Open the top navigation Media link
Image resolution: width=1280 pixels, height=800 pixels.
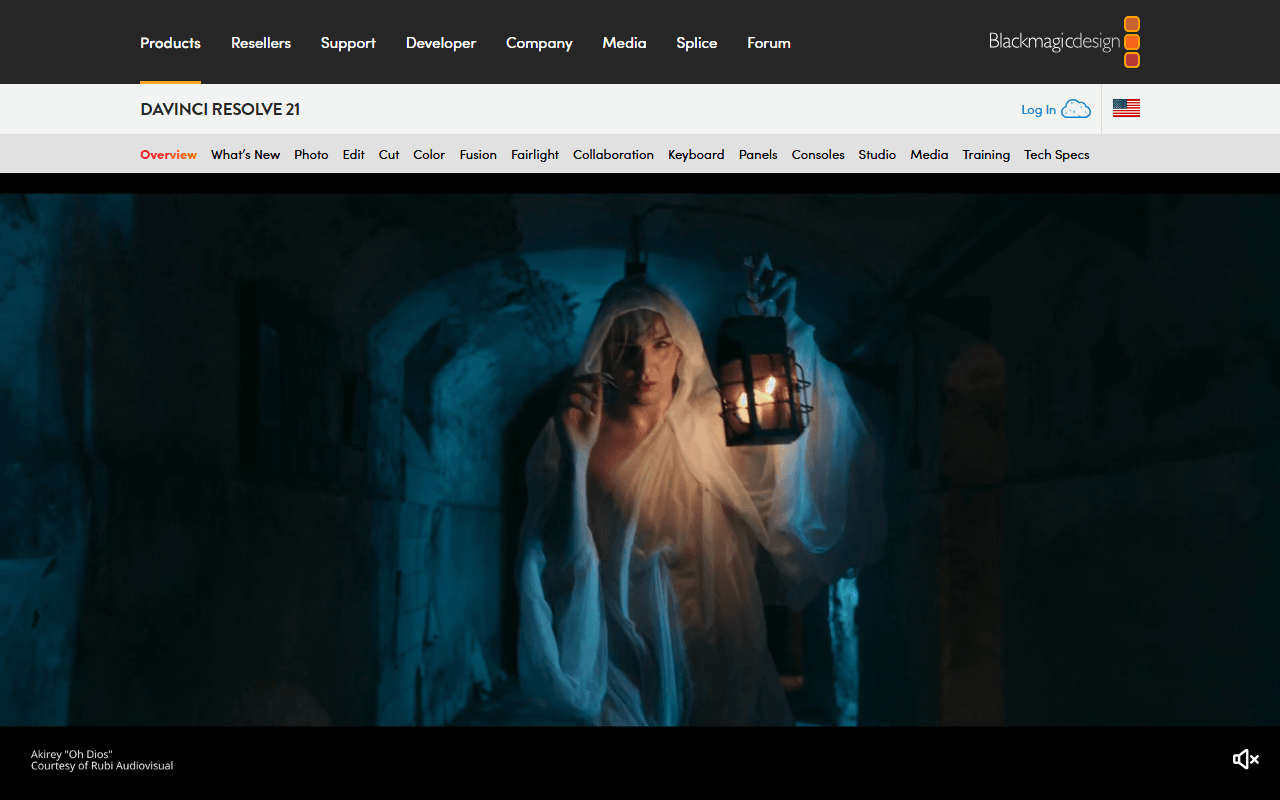[624, 43]
